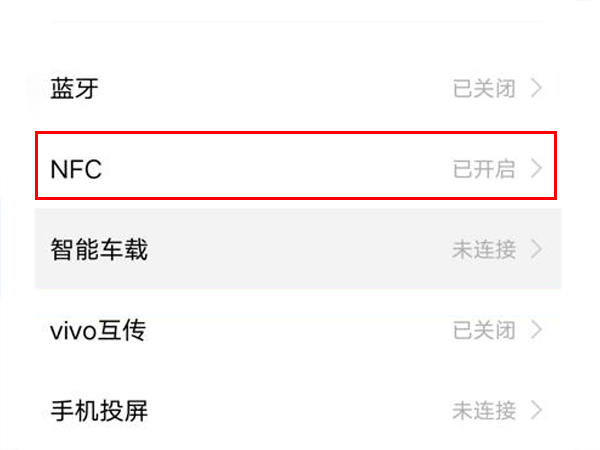The width and height of the screenshot is (600, 450).
Task: Click blank middle area of vivo互传 row
Action: [x=300, y=329]
